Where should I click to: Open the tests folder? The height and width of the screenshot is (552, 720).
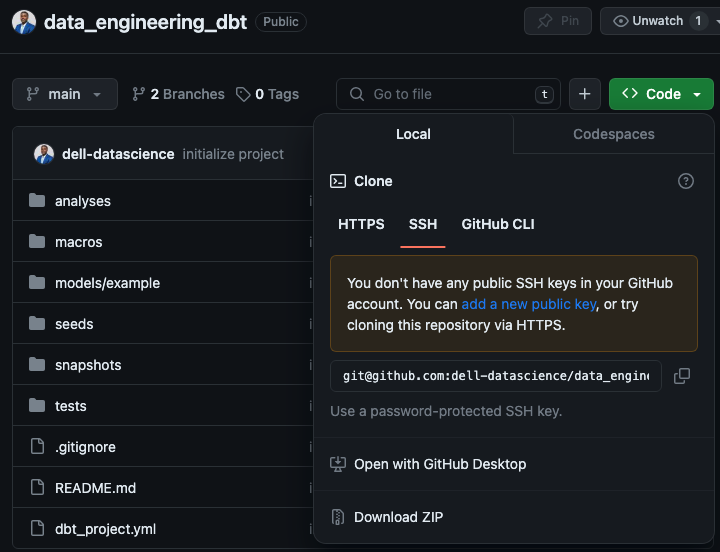(x=71, y=406)
